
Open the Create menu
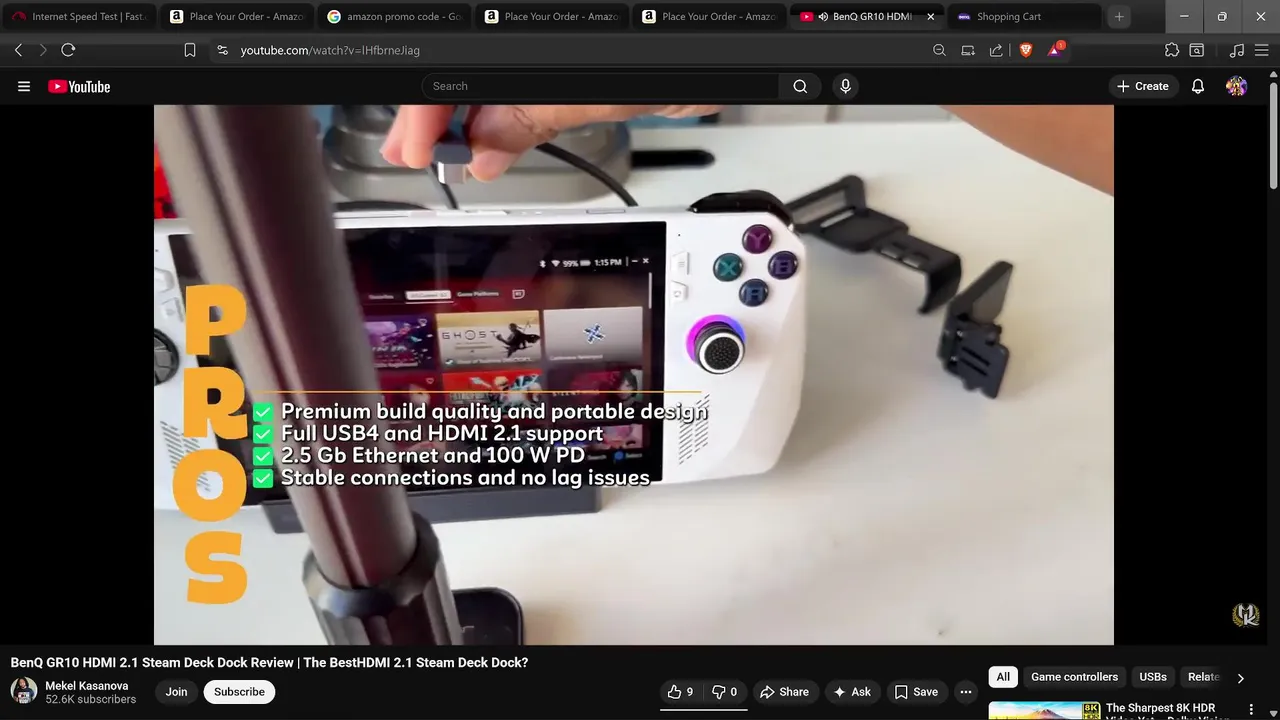(x=1142, y=86)
